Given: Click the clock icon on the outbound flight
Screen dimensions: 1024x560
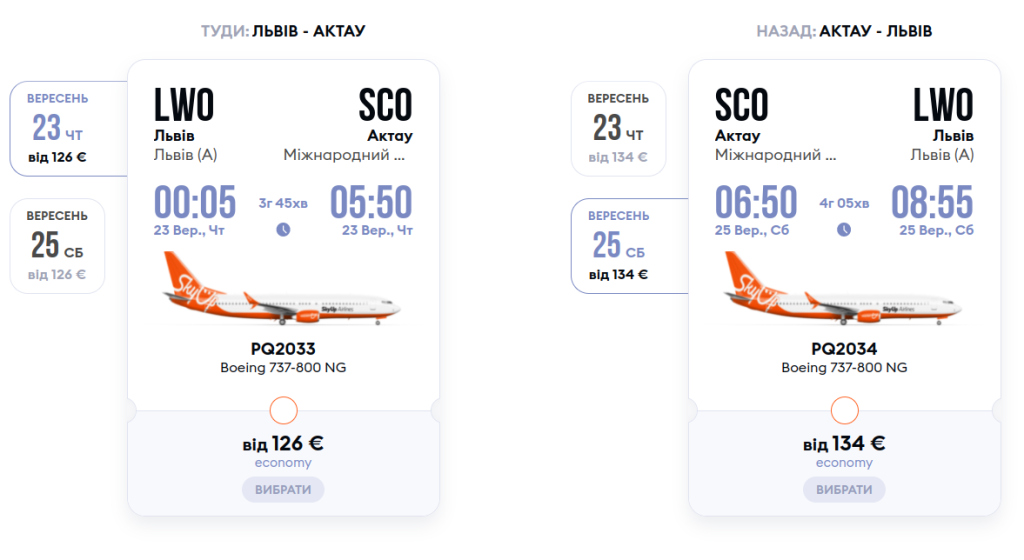Looking at the screenshot, I should (x=283, y=229).
